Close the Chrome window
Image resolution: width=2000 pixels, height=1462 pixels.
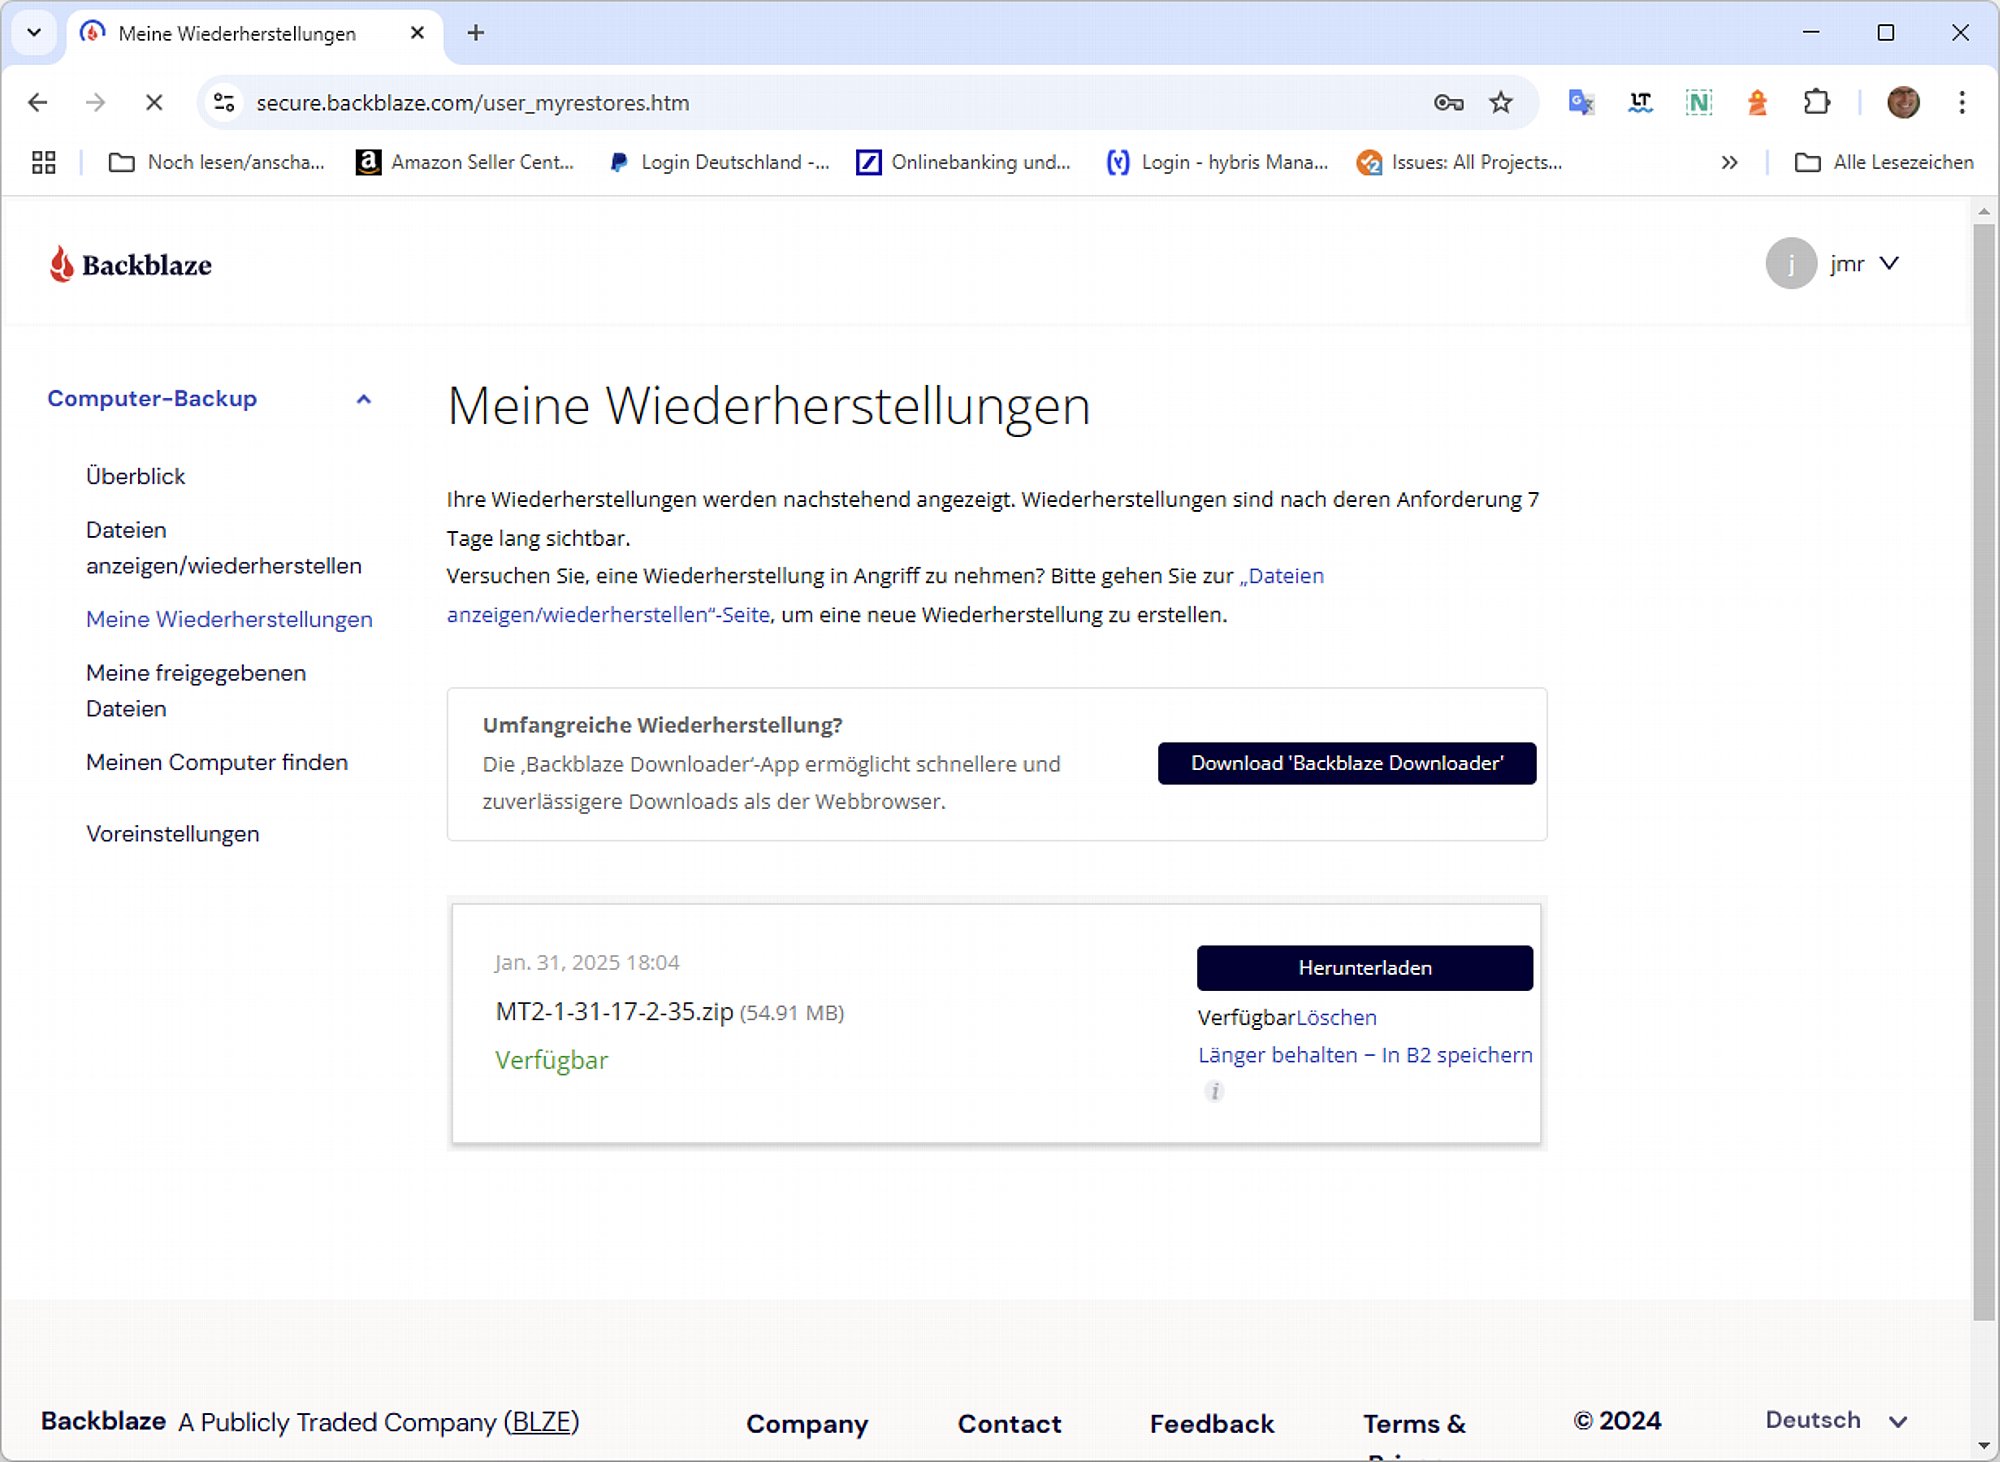coord(1960,33)
